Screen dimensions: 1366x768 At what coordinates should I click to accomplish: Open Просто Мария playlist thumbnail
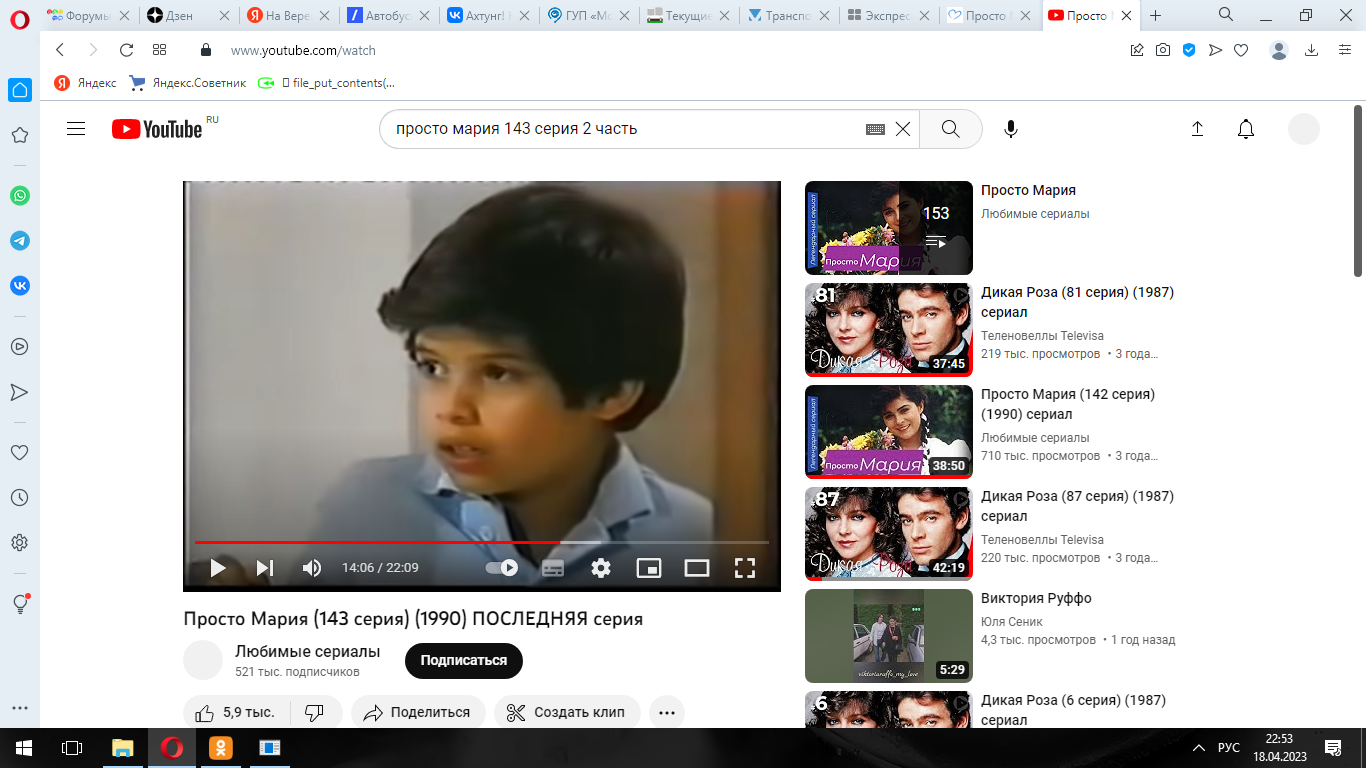pyautogui.click(x=889, y=228)
